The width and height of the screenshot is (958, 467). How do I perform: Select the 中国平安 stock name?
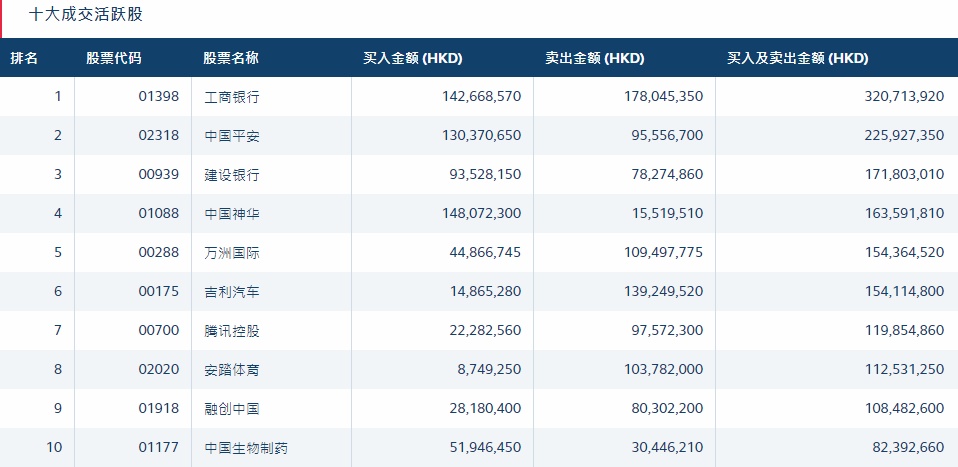[x=232, y=136]
